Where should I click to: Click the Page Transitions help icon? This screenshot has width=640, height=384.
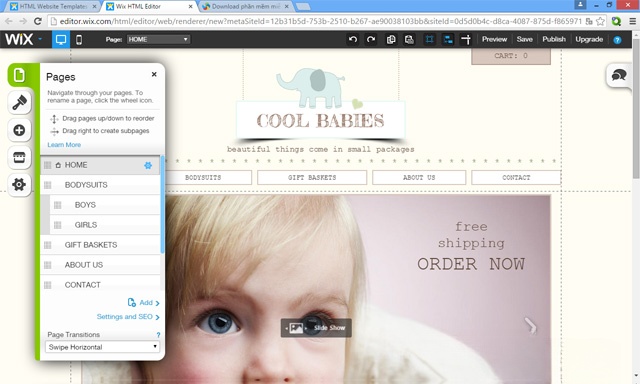click(x=158, y=335)
